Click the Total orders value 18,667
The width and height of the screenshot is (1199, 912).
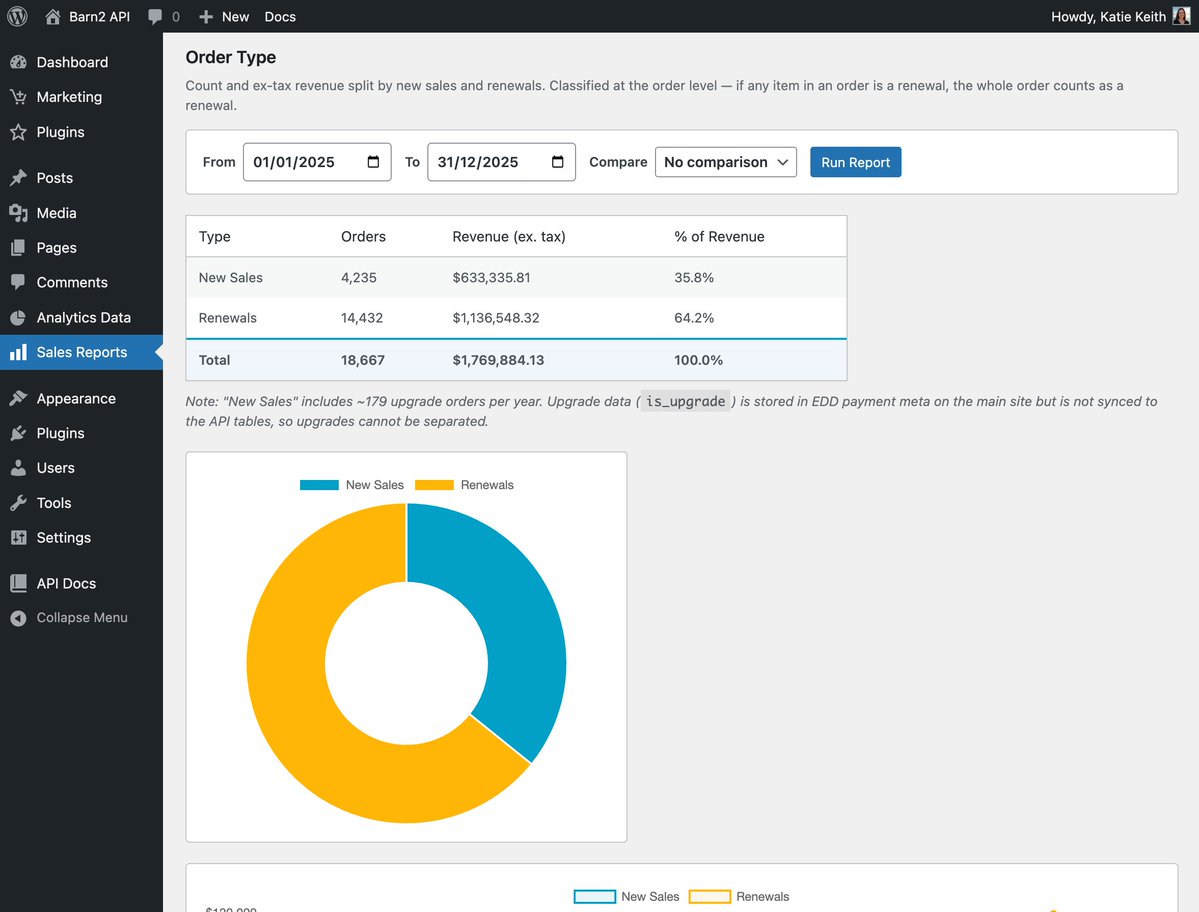(362, 360)
